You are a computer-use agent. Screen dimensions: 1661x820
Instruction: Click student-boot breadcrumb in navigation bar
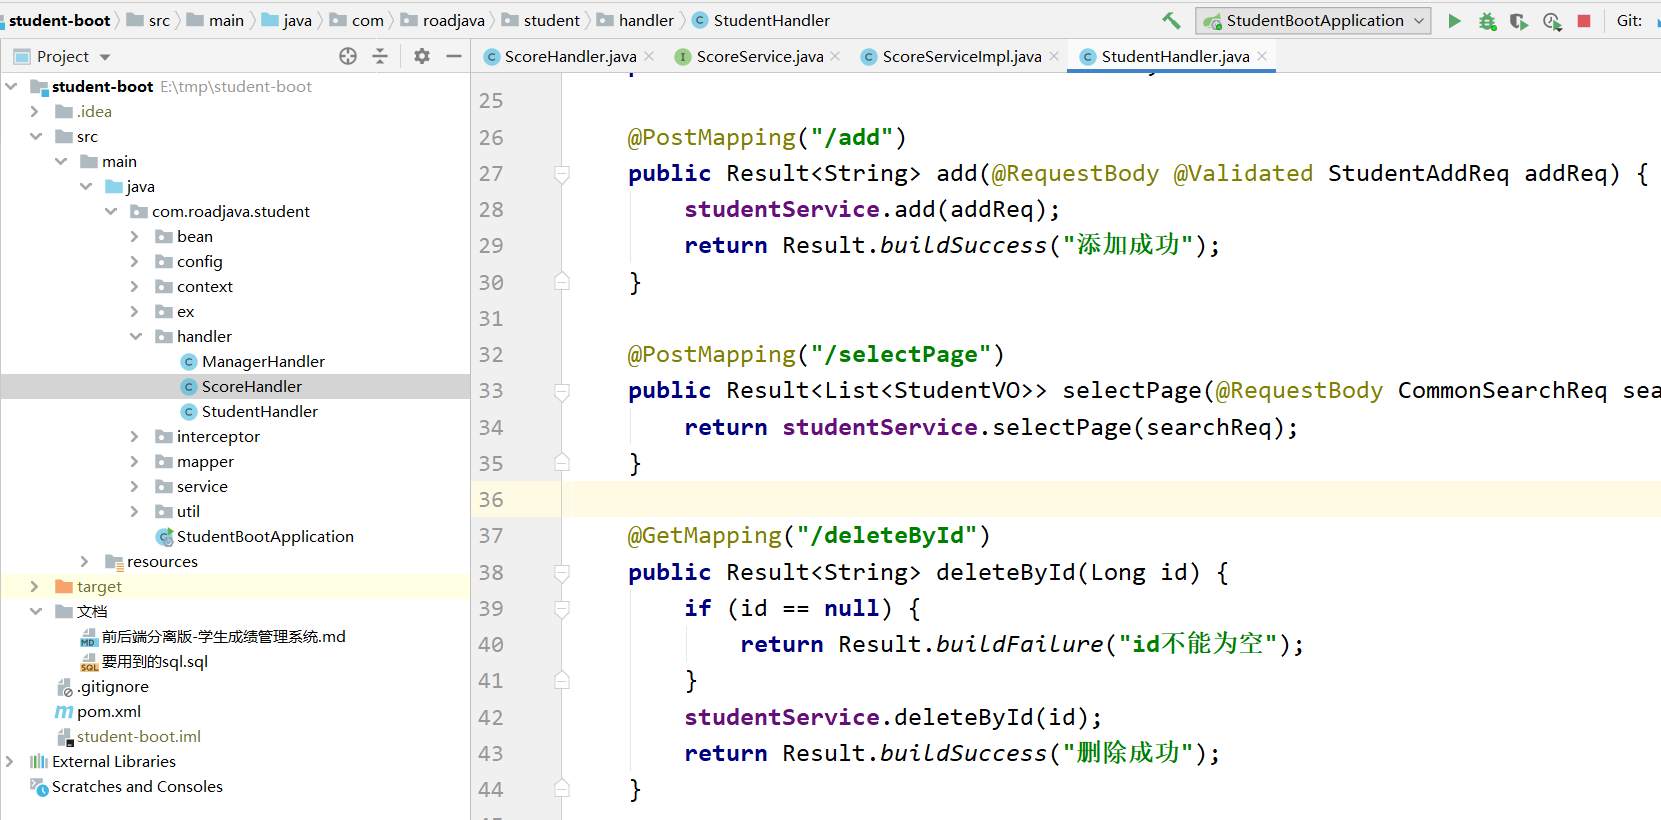pos(60,20)
